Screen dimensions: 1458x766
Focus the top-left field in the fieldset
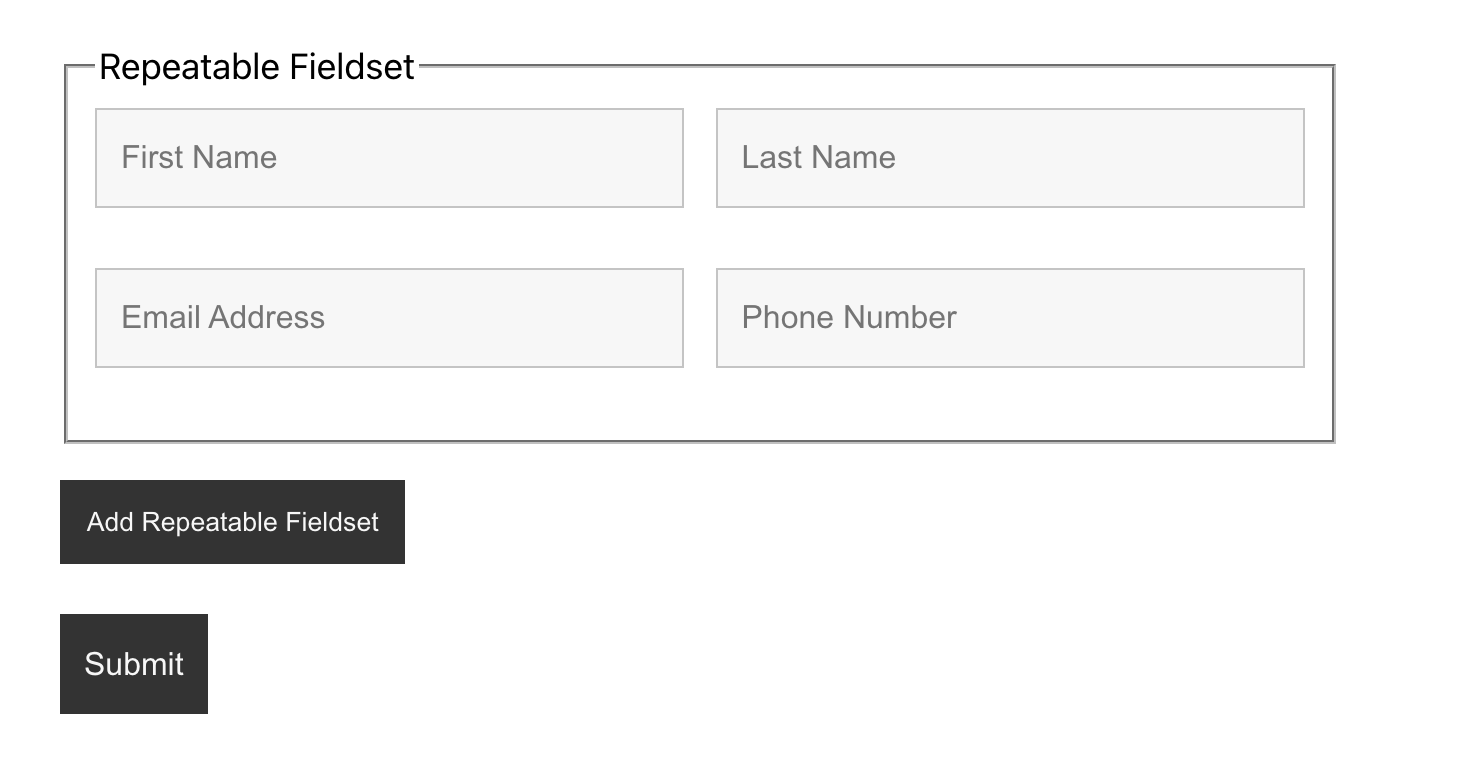389,158
